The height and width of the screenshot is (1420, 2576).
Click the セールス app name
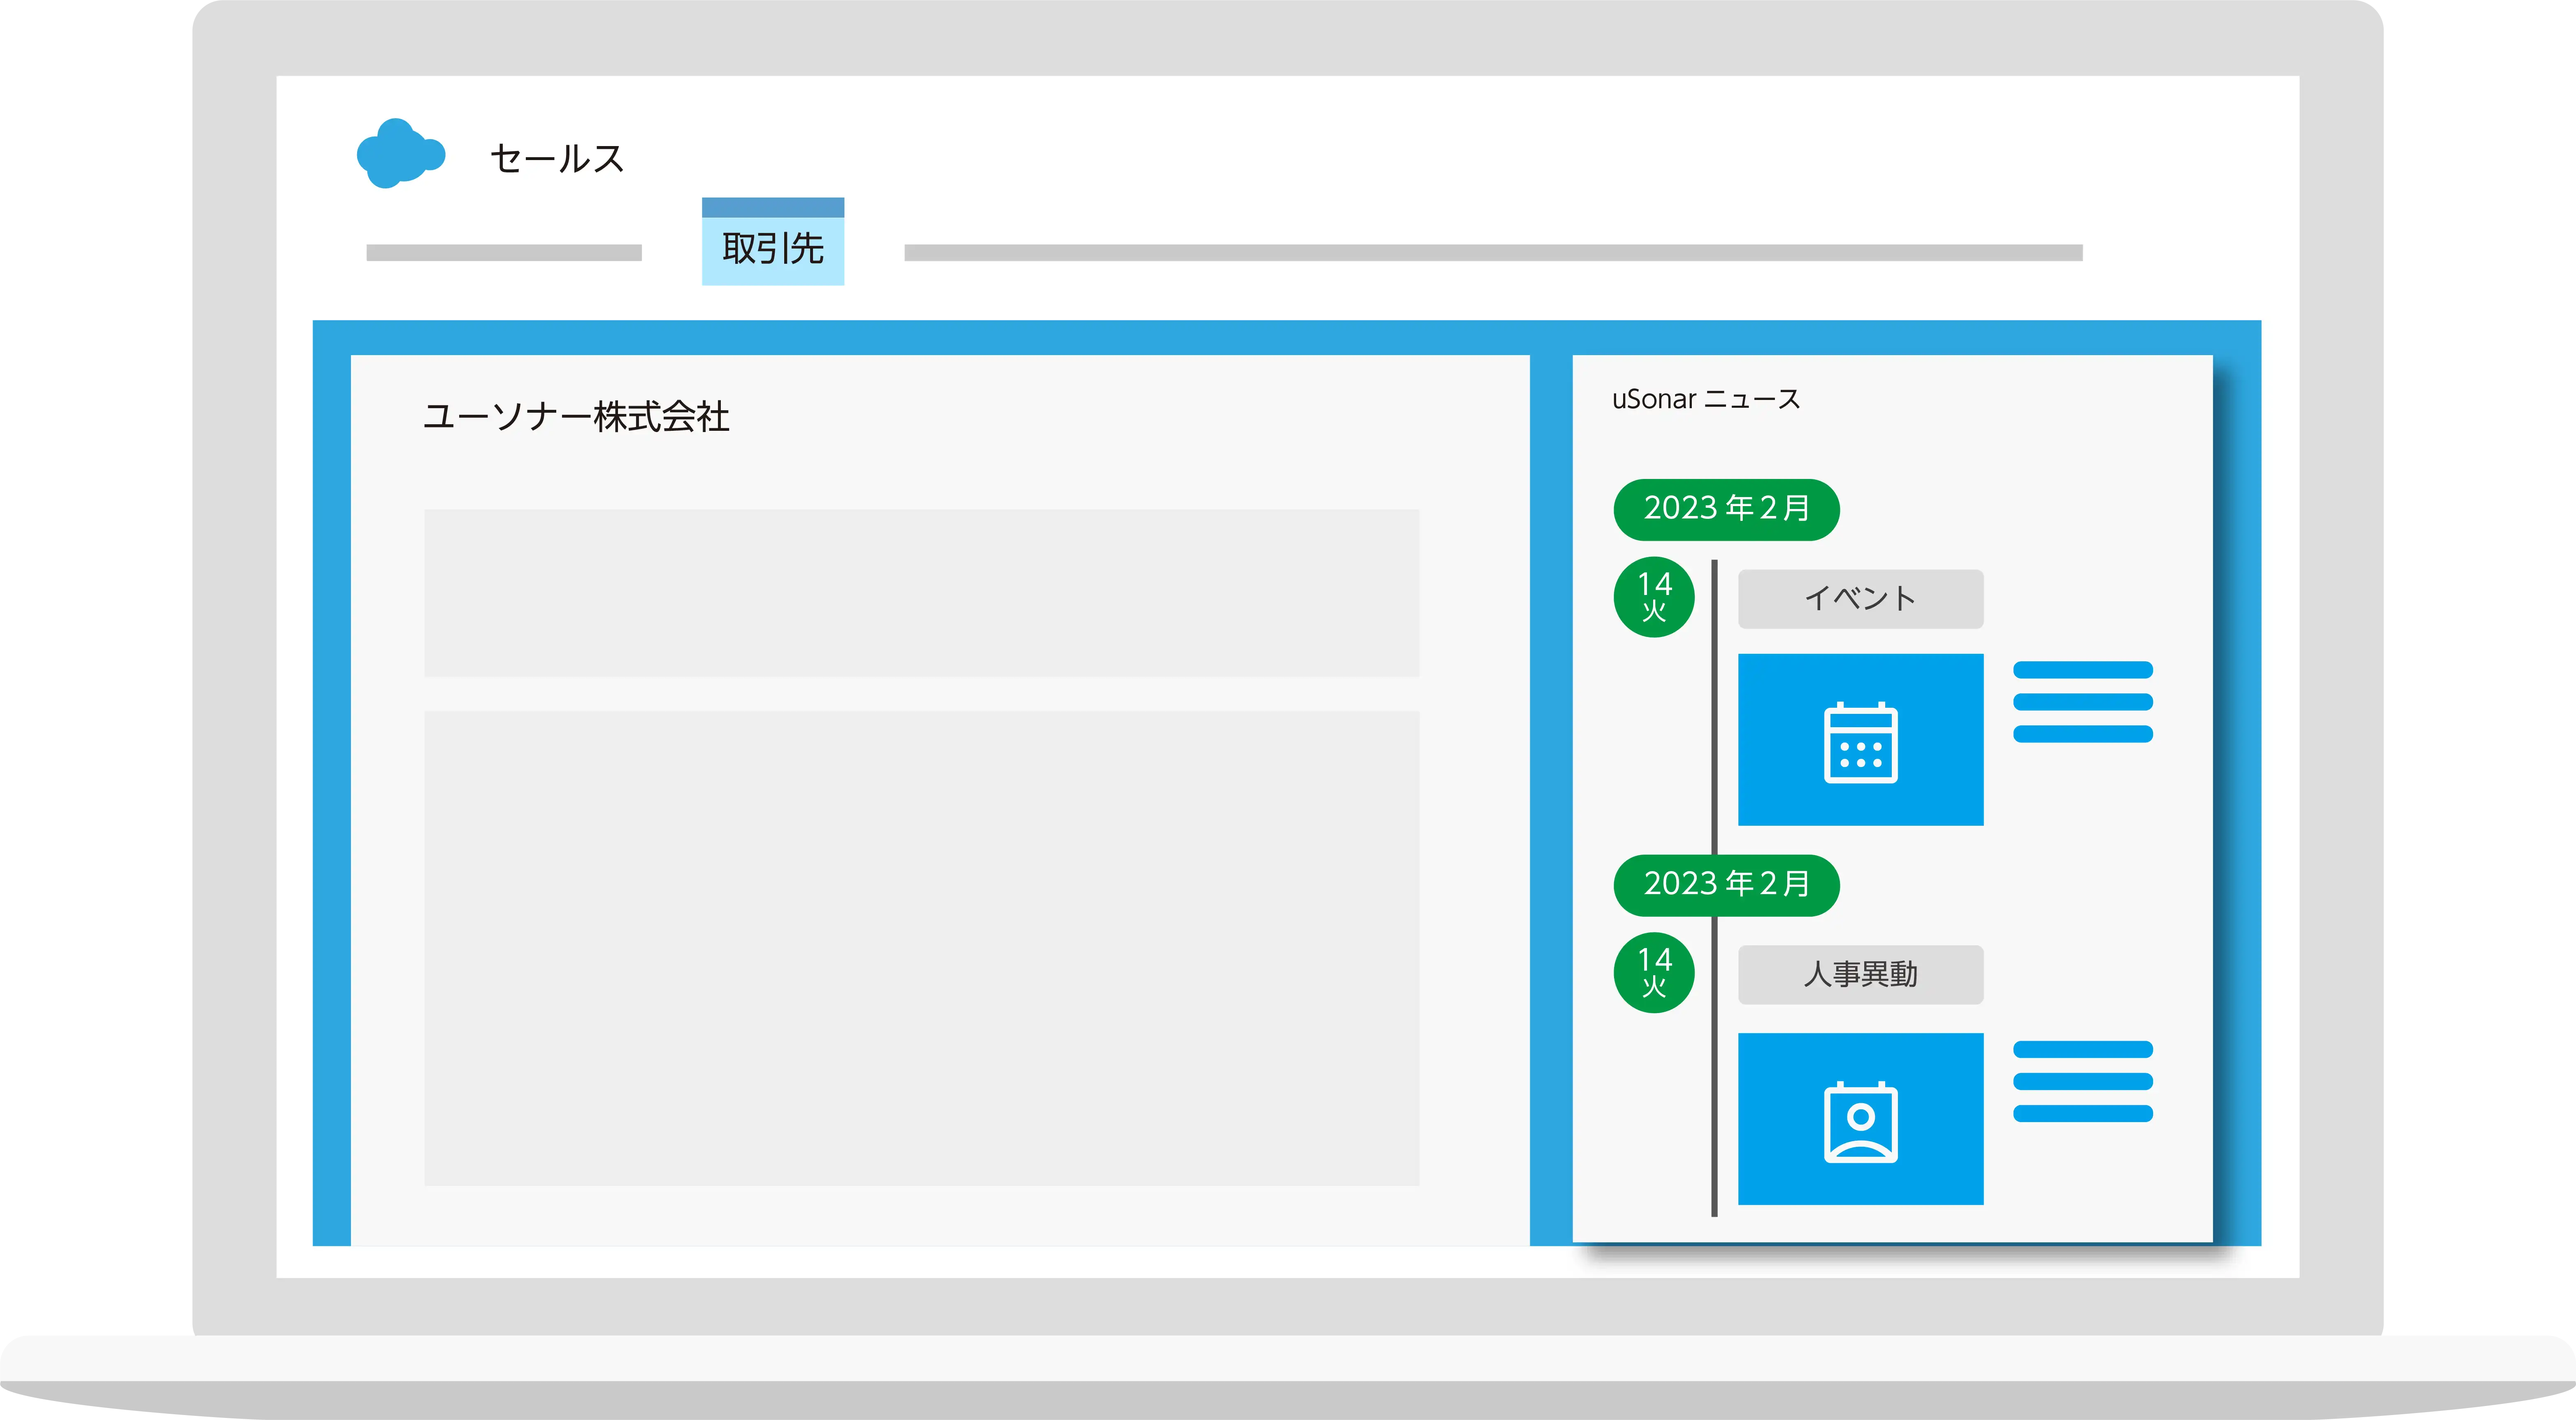pos(557,158)
